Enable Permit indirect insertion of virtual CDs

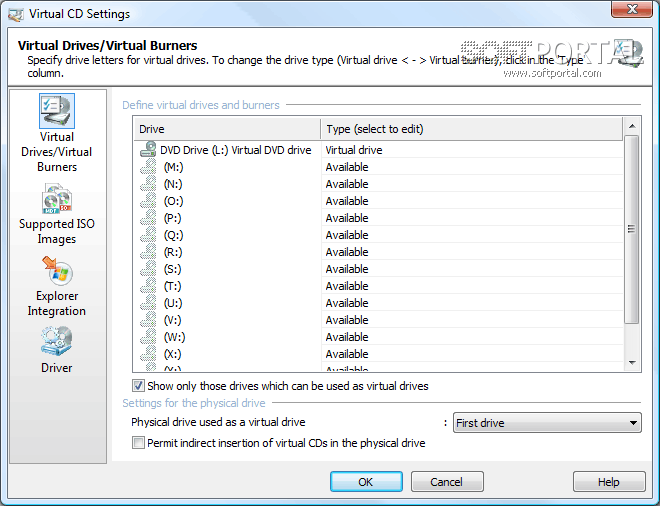point(138,443)
